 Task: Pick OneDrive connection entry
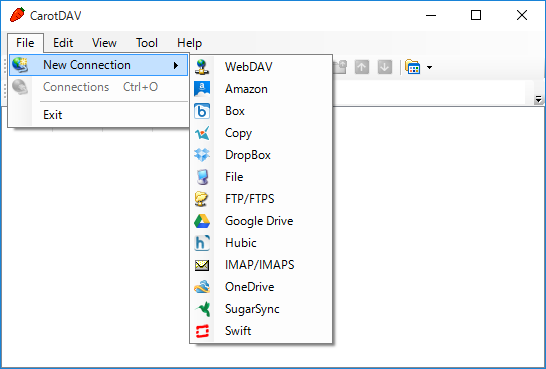pos(261,287)
